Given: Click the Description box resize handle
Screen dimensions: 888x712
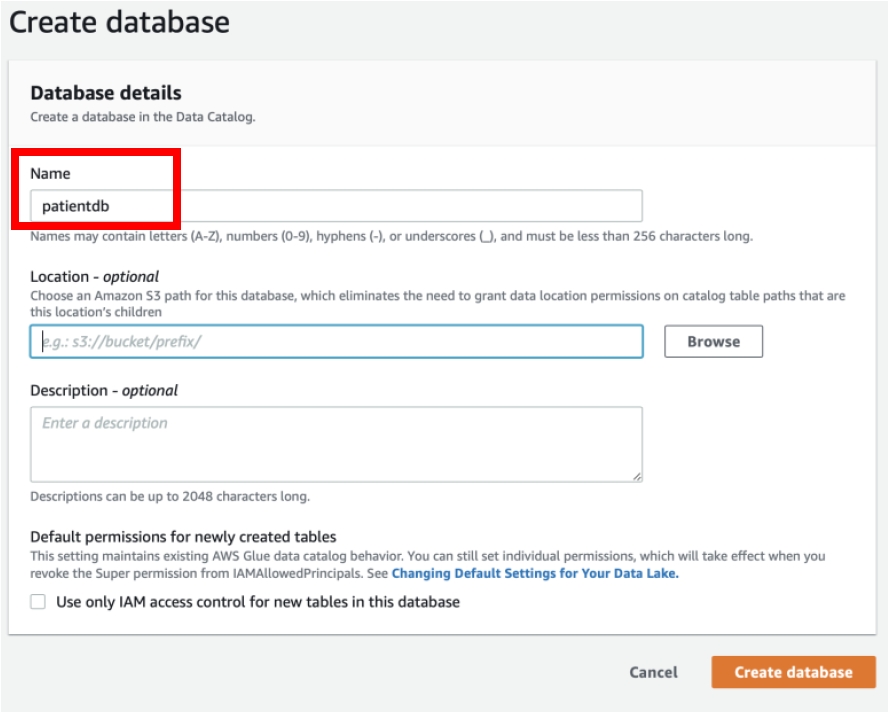Looking at the screenshot, I should [637, 477].
